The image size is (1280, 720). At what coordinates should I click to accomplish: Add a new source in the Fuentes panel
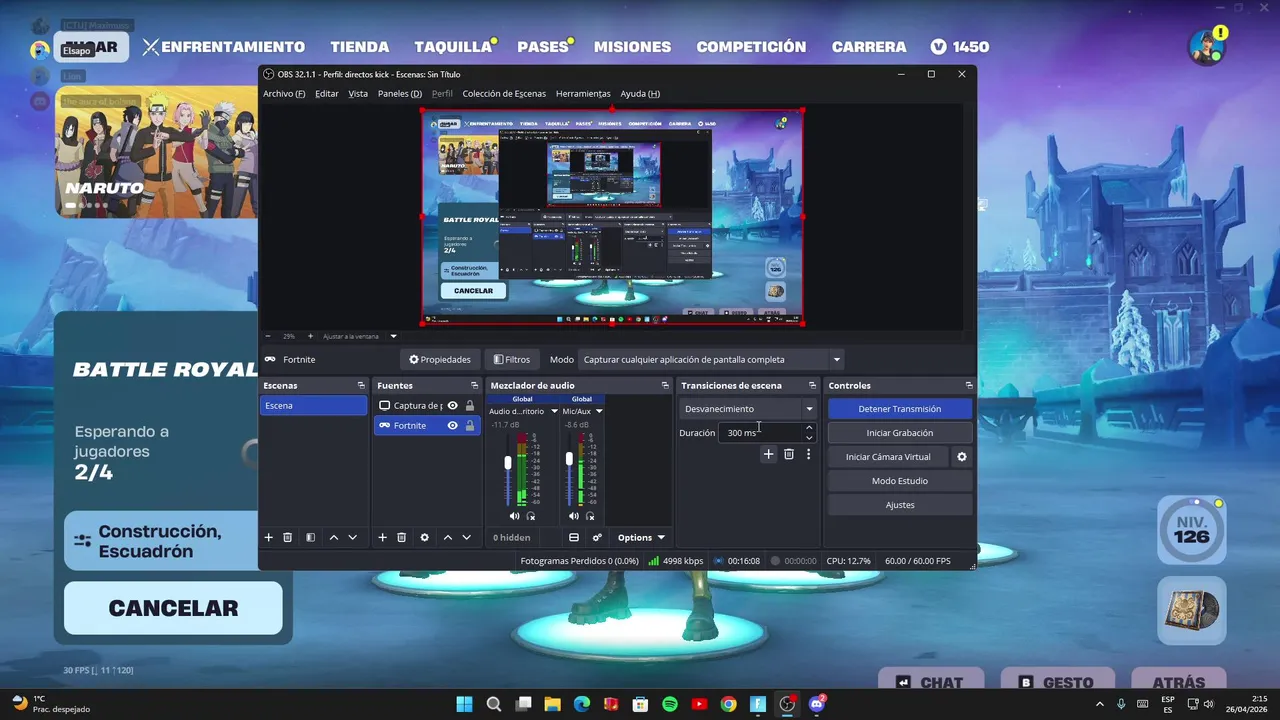point(382,538)
